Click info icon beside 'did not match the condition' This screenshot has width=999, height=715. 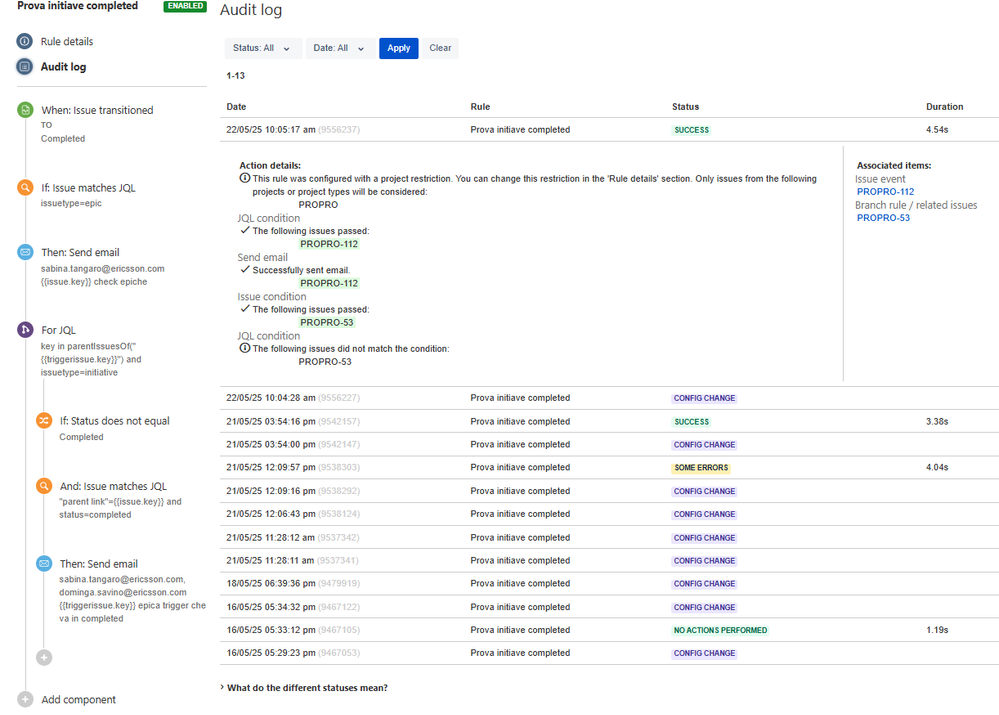(x=245, y=348)
